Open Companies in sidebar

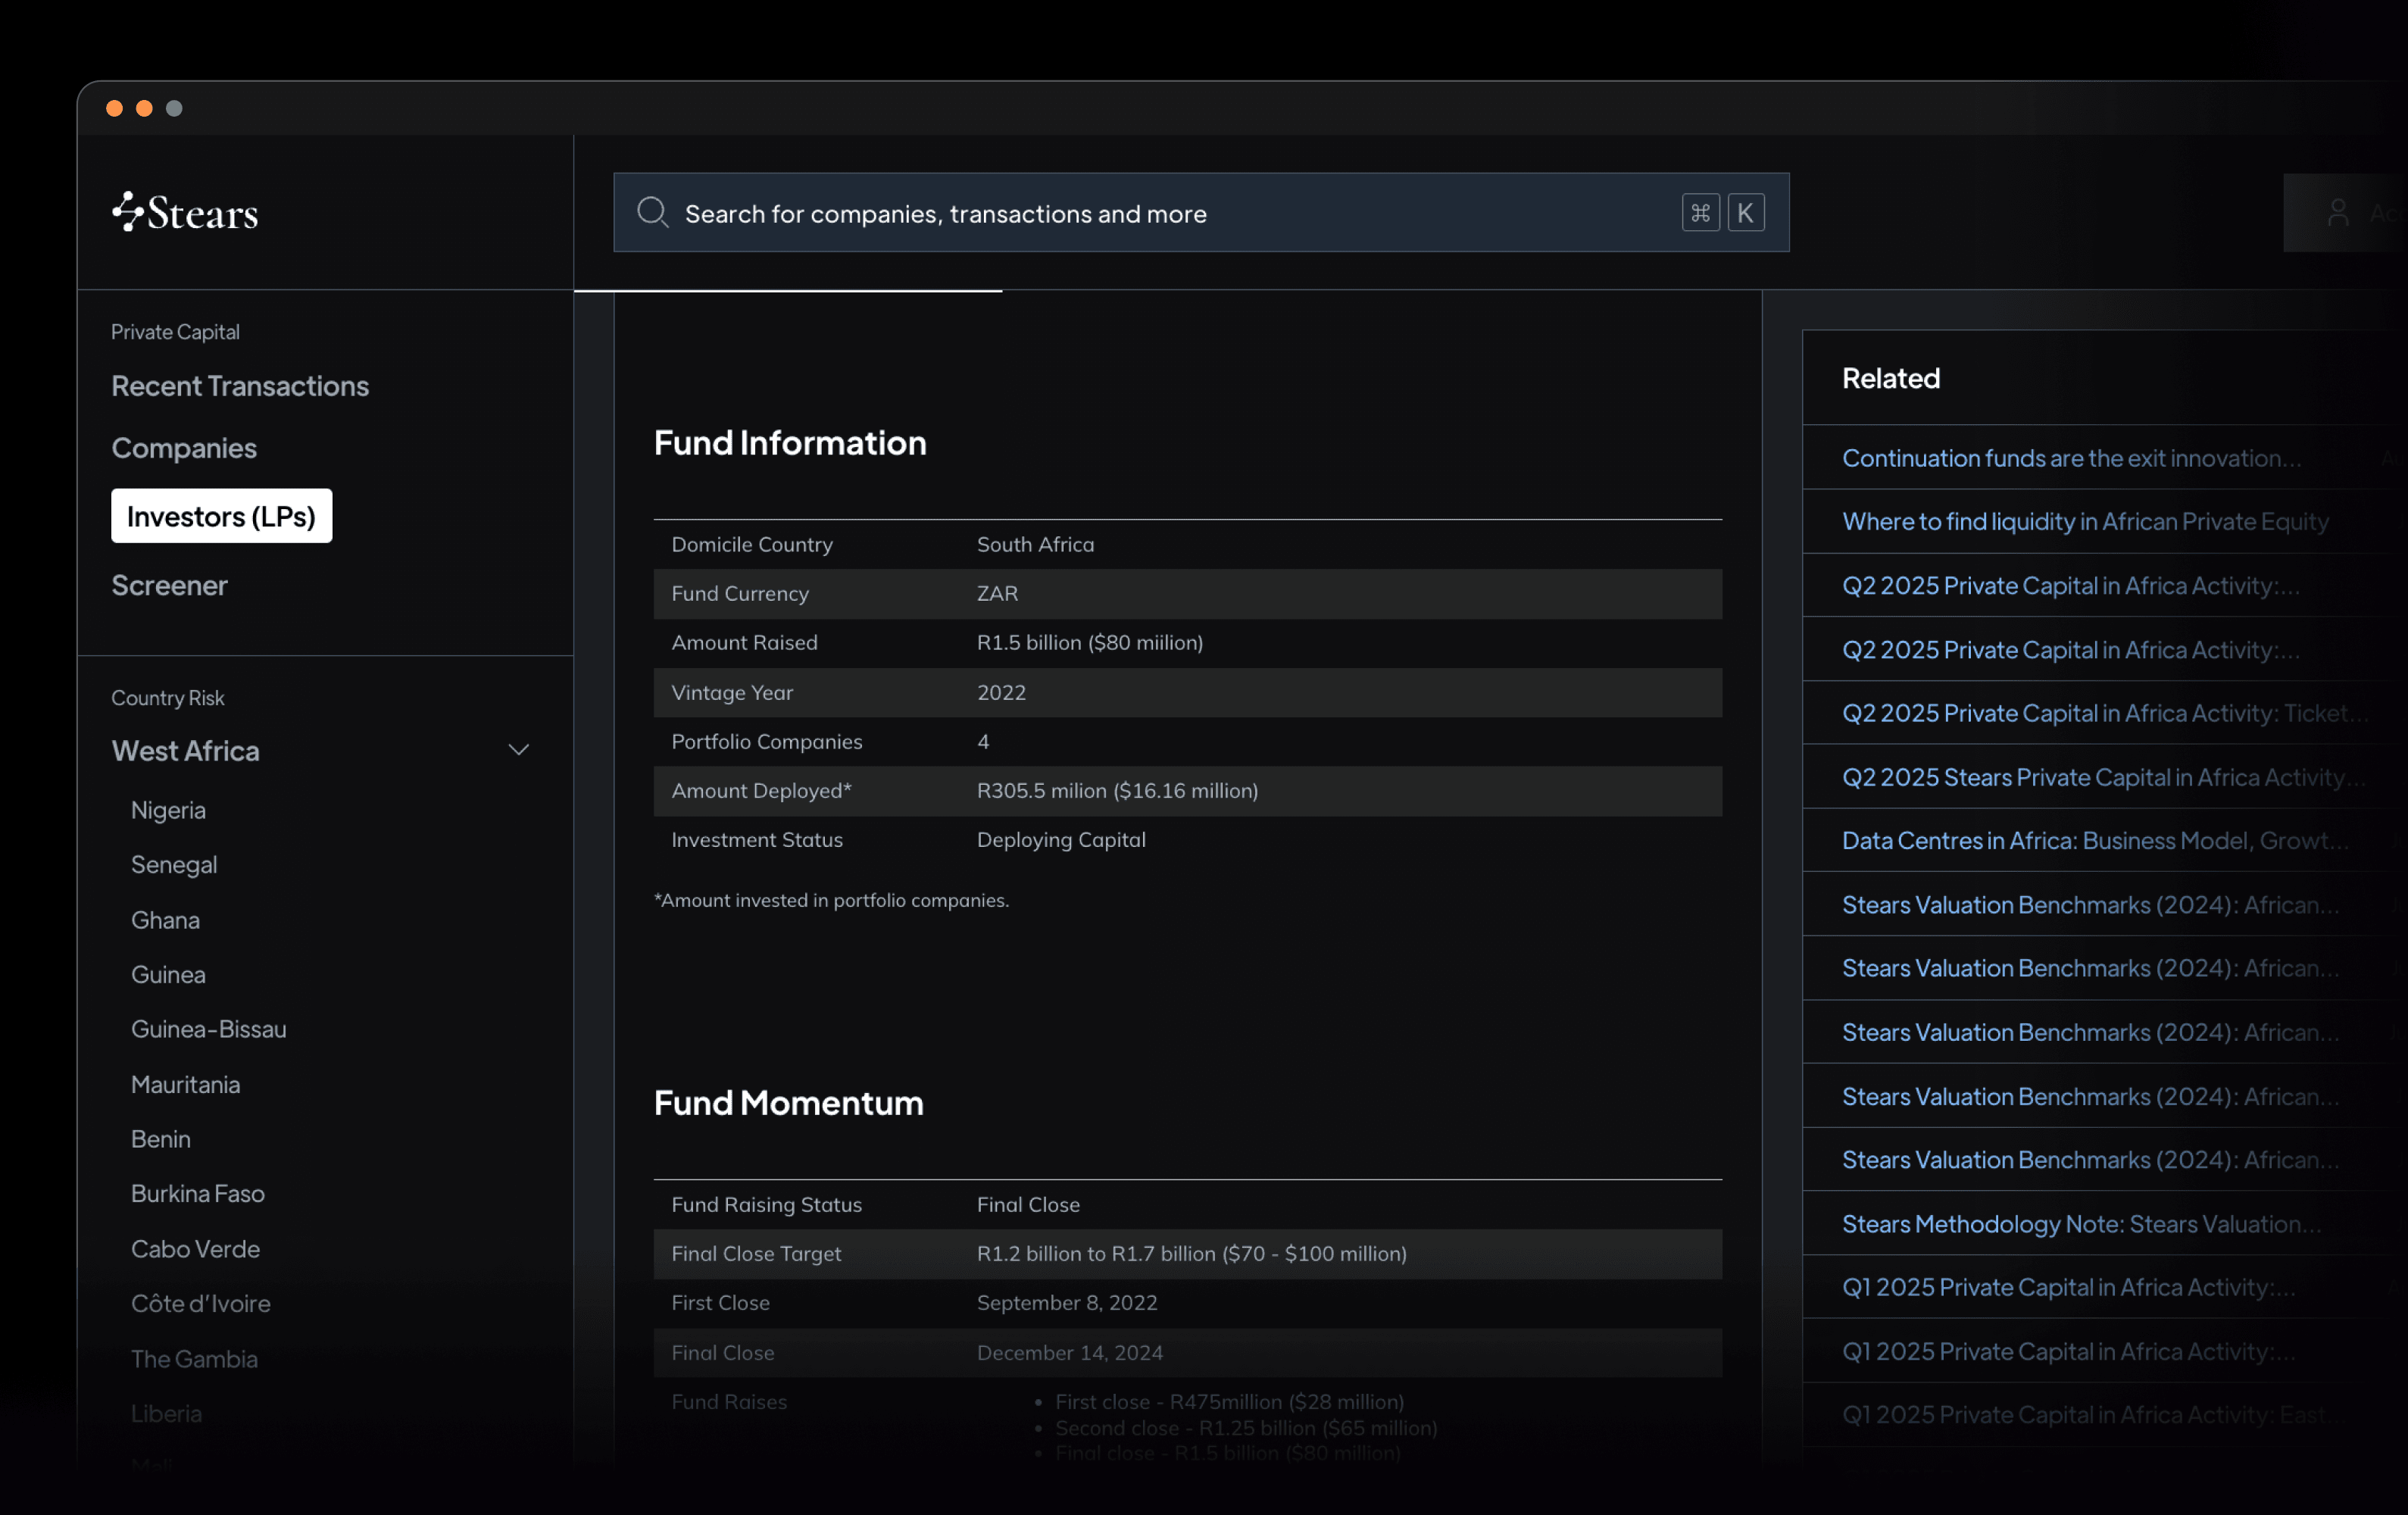pyautogui.click(x=184, y=448)
